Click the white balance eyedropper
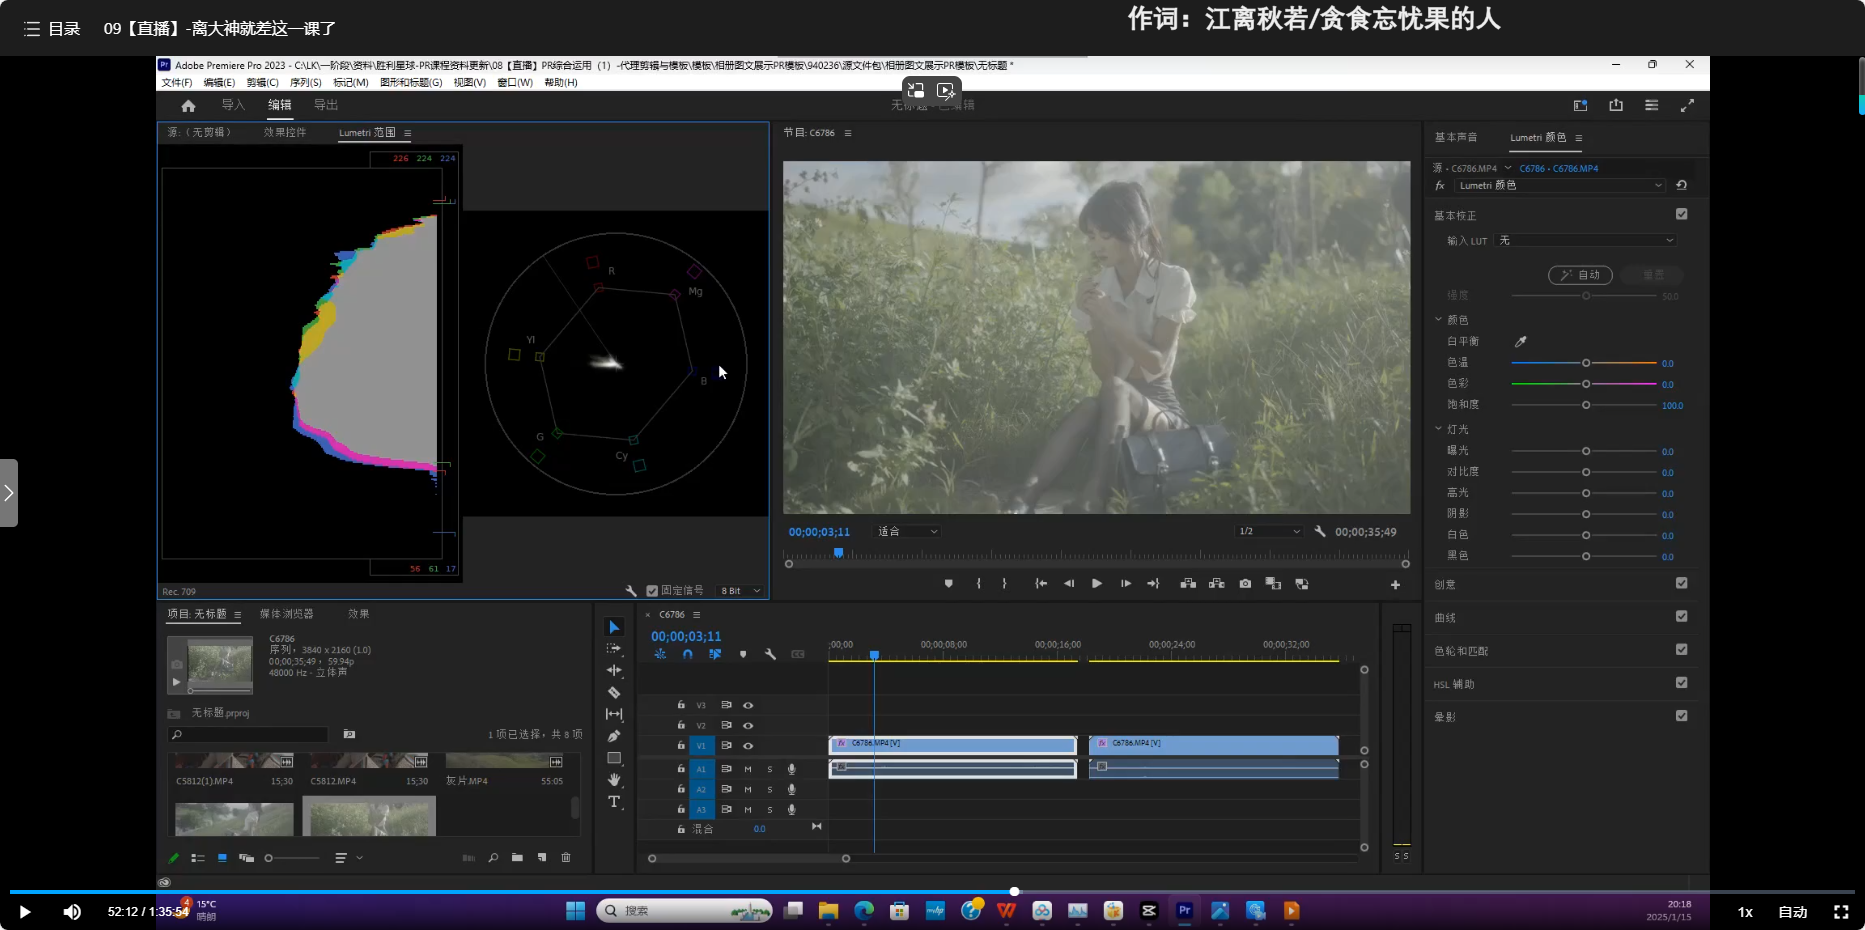 [x=1520, y=342]
